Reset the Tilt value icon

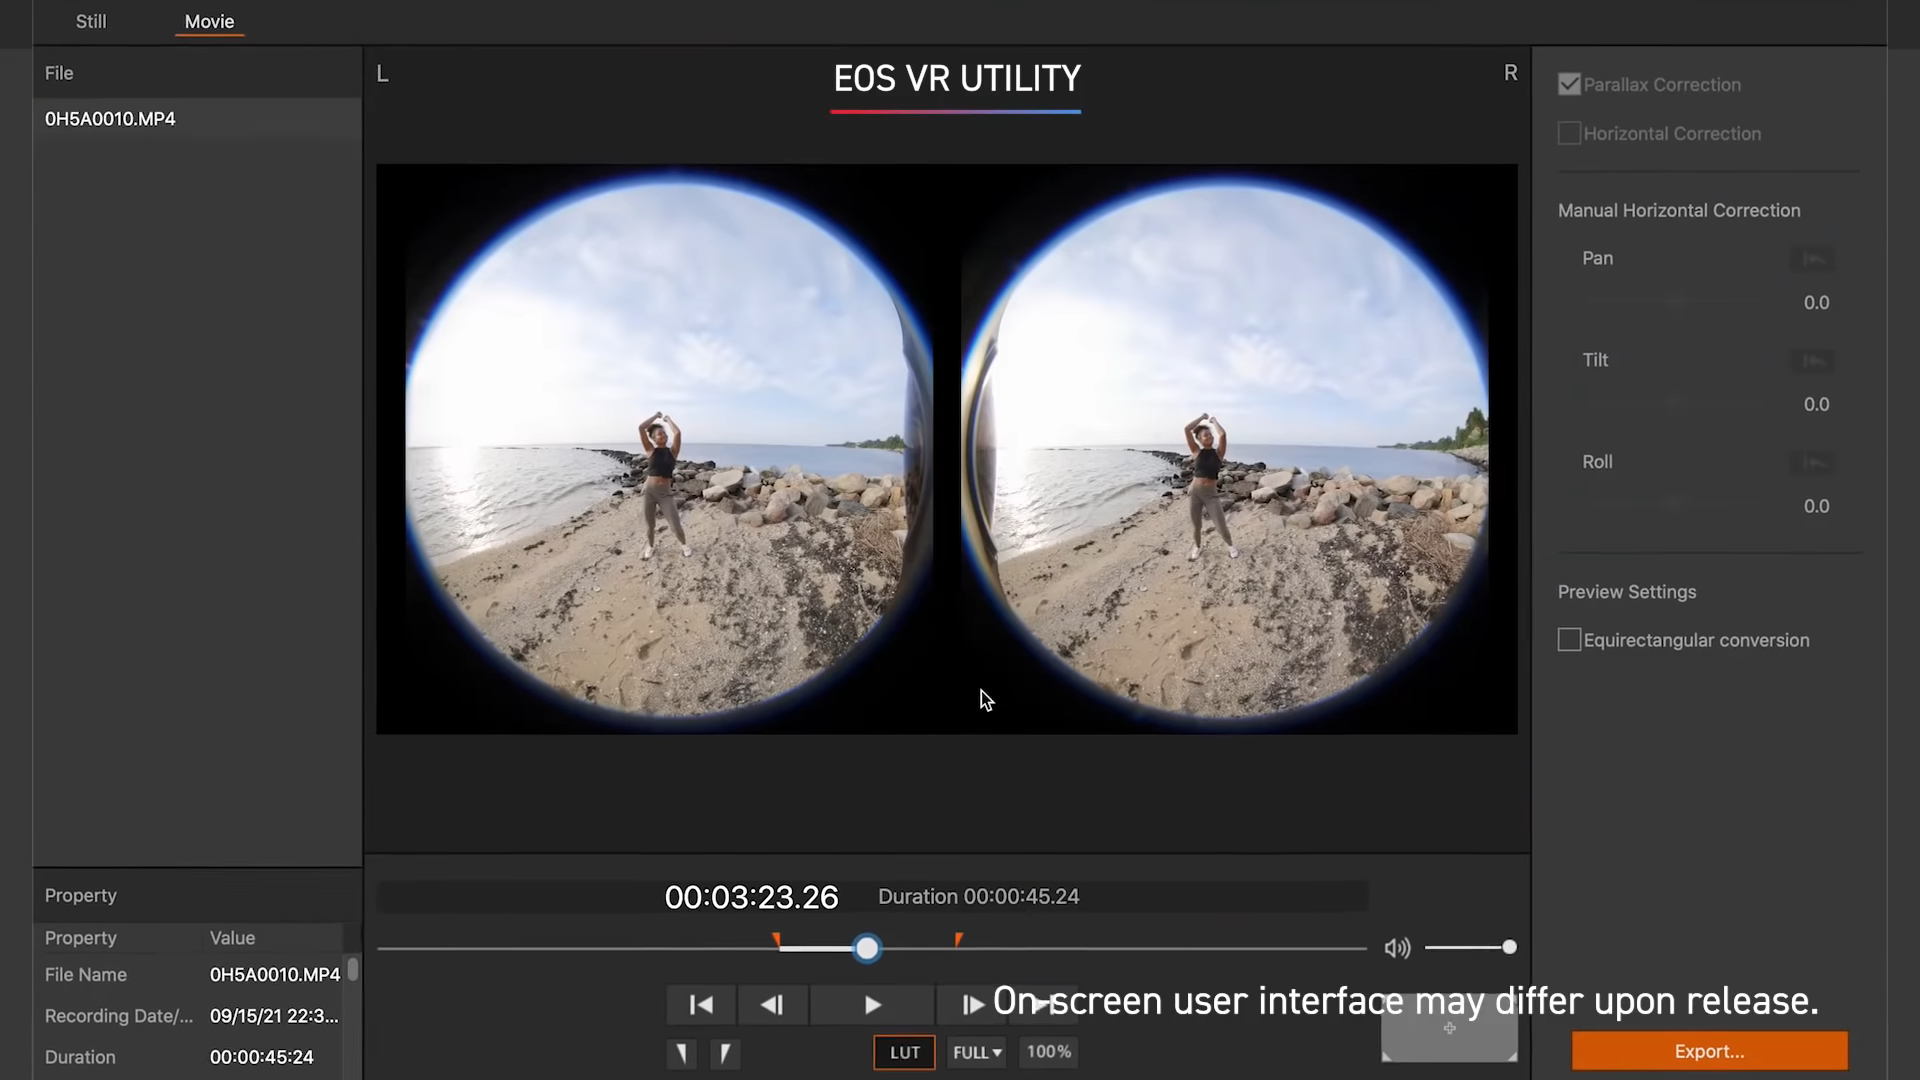(x=1813, y=361)
